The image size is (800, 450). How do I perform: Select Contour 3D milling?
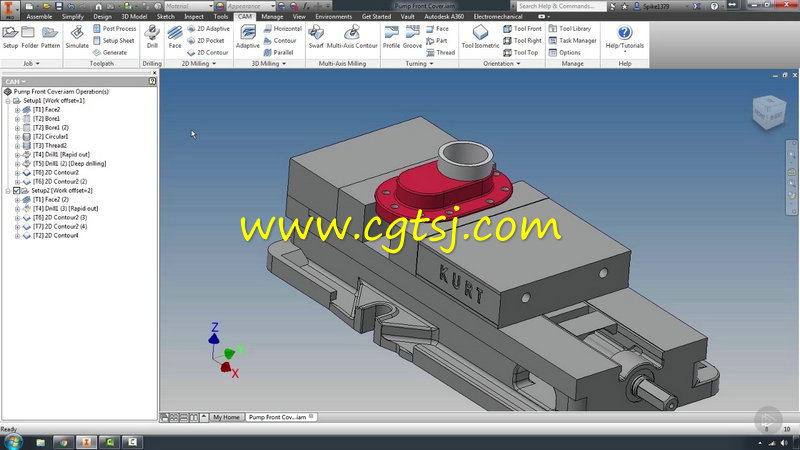[x=280, y=40]
